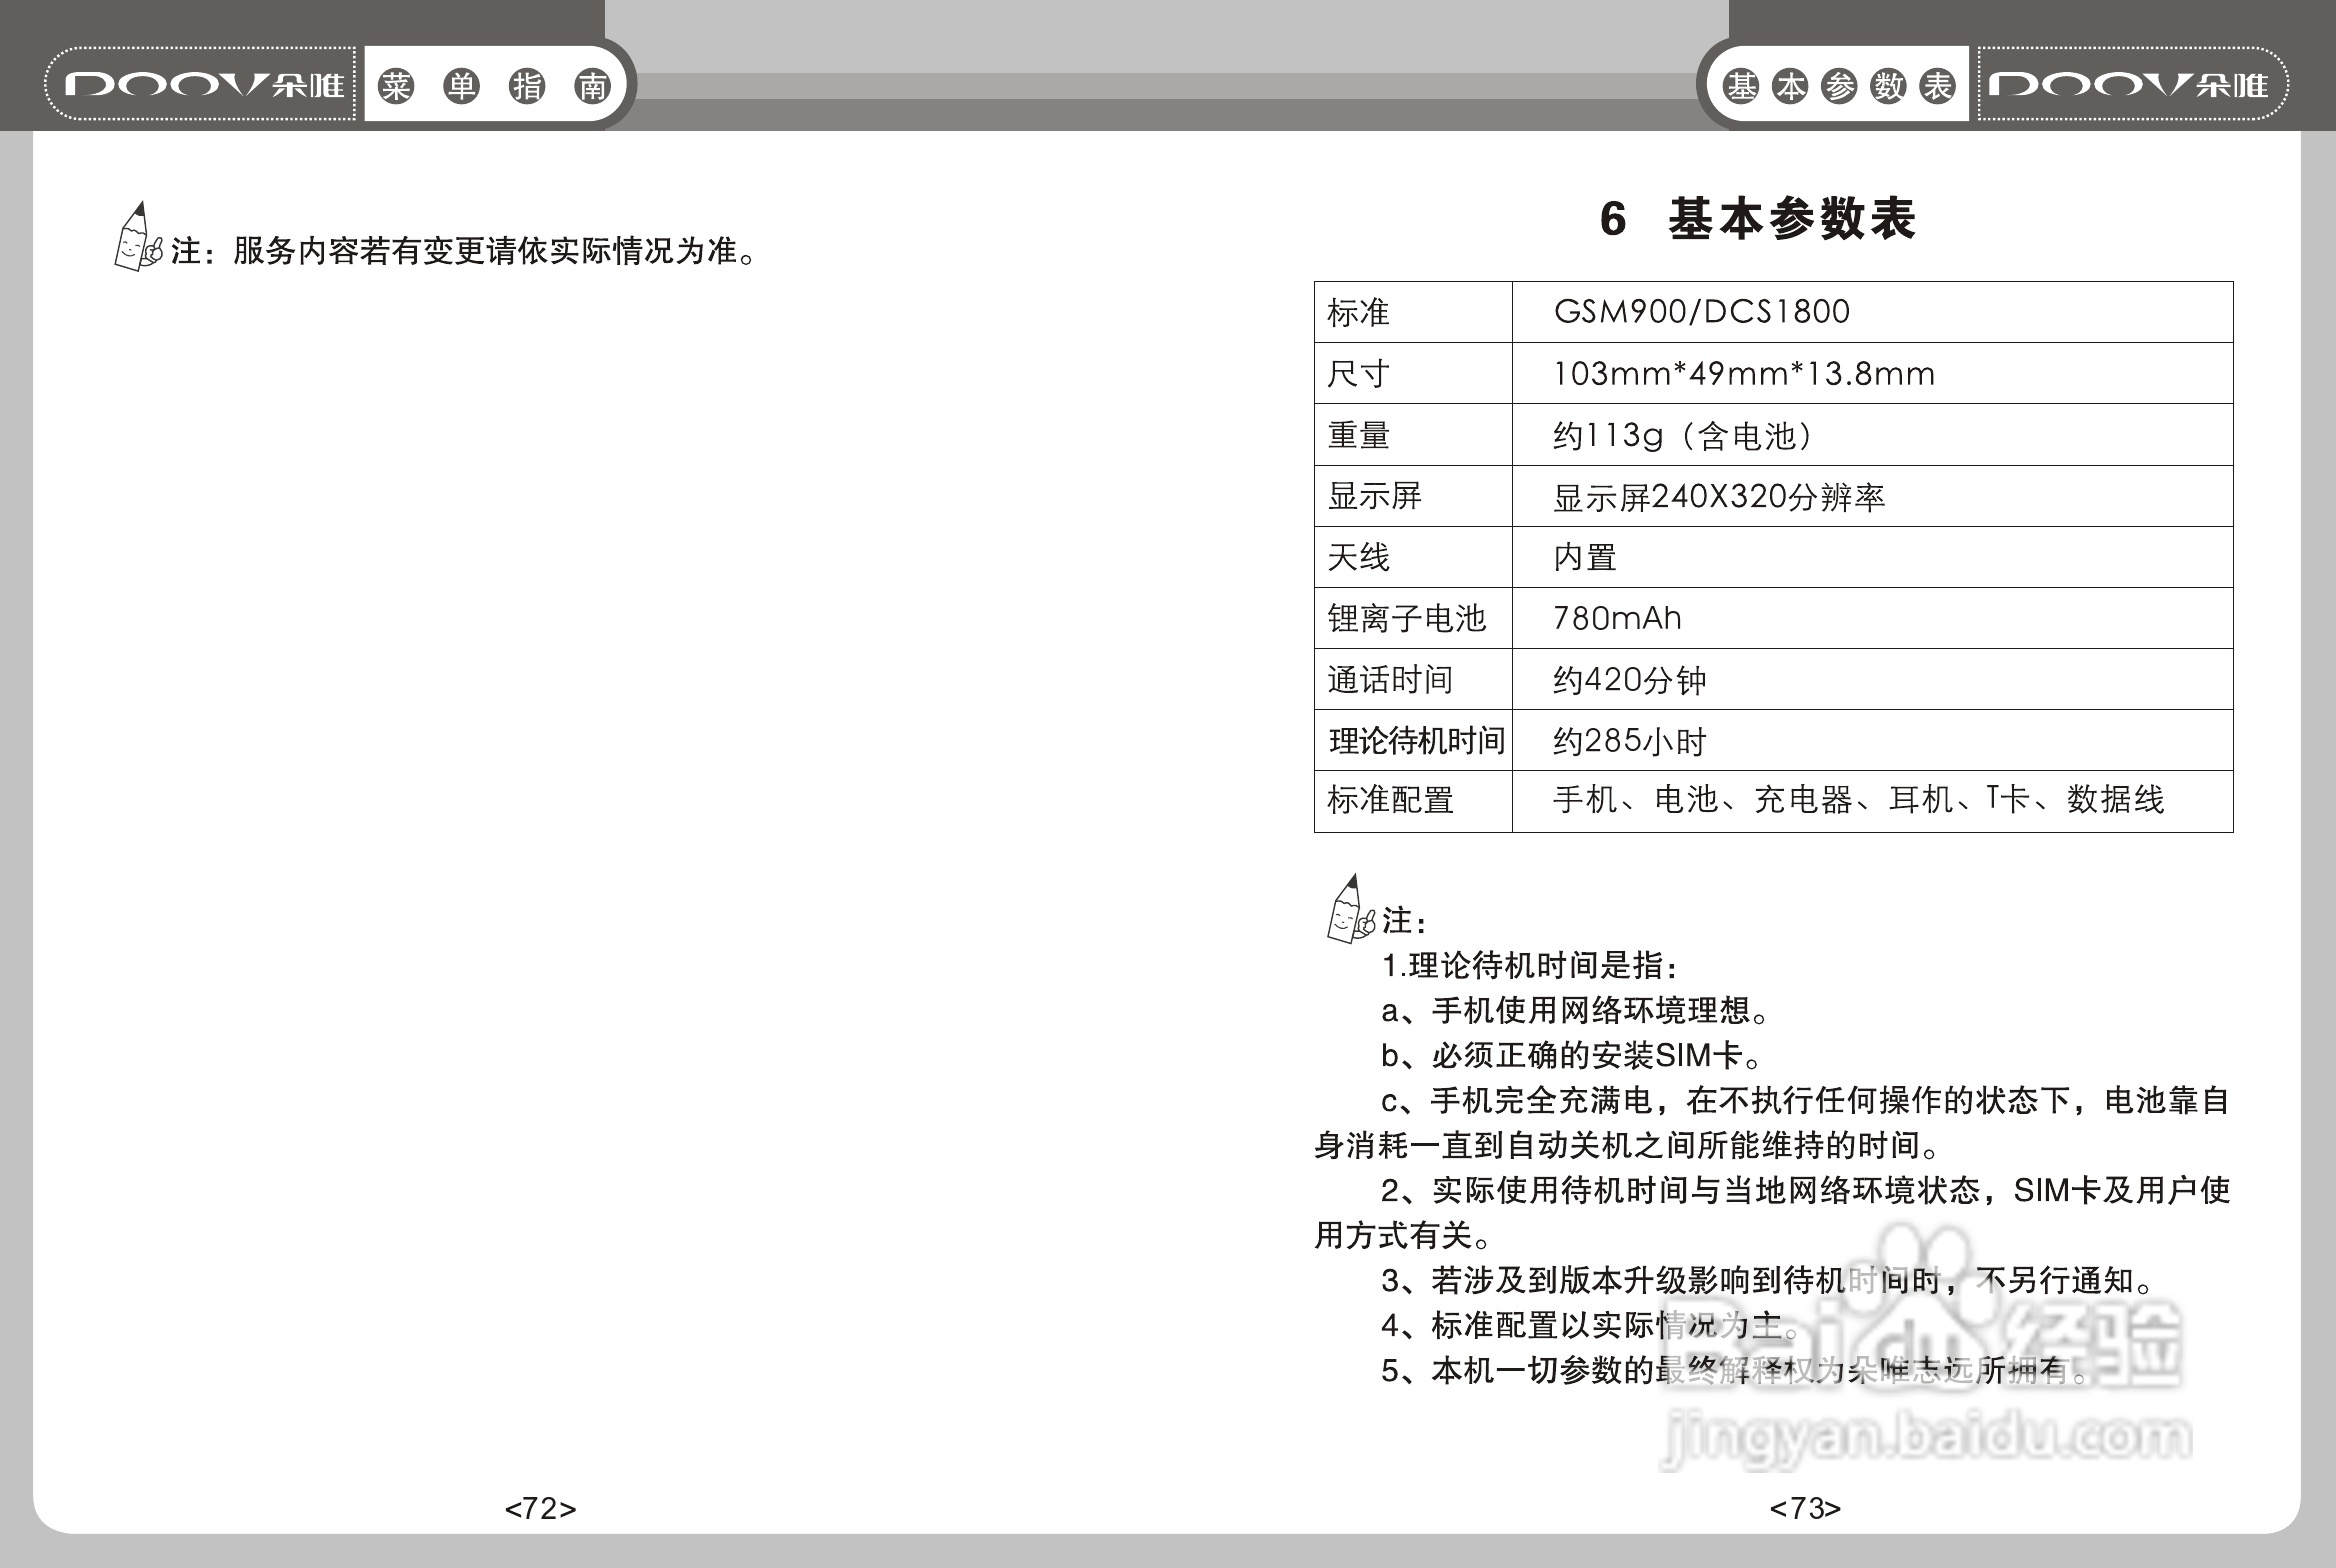Click the DOOV logo at top left
2336x1568 pixels.
[203, 84]
